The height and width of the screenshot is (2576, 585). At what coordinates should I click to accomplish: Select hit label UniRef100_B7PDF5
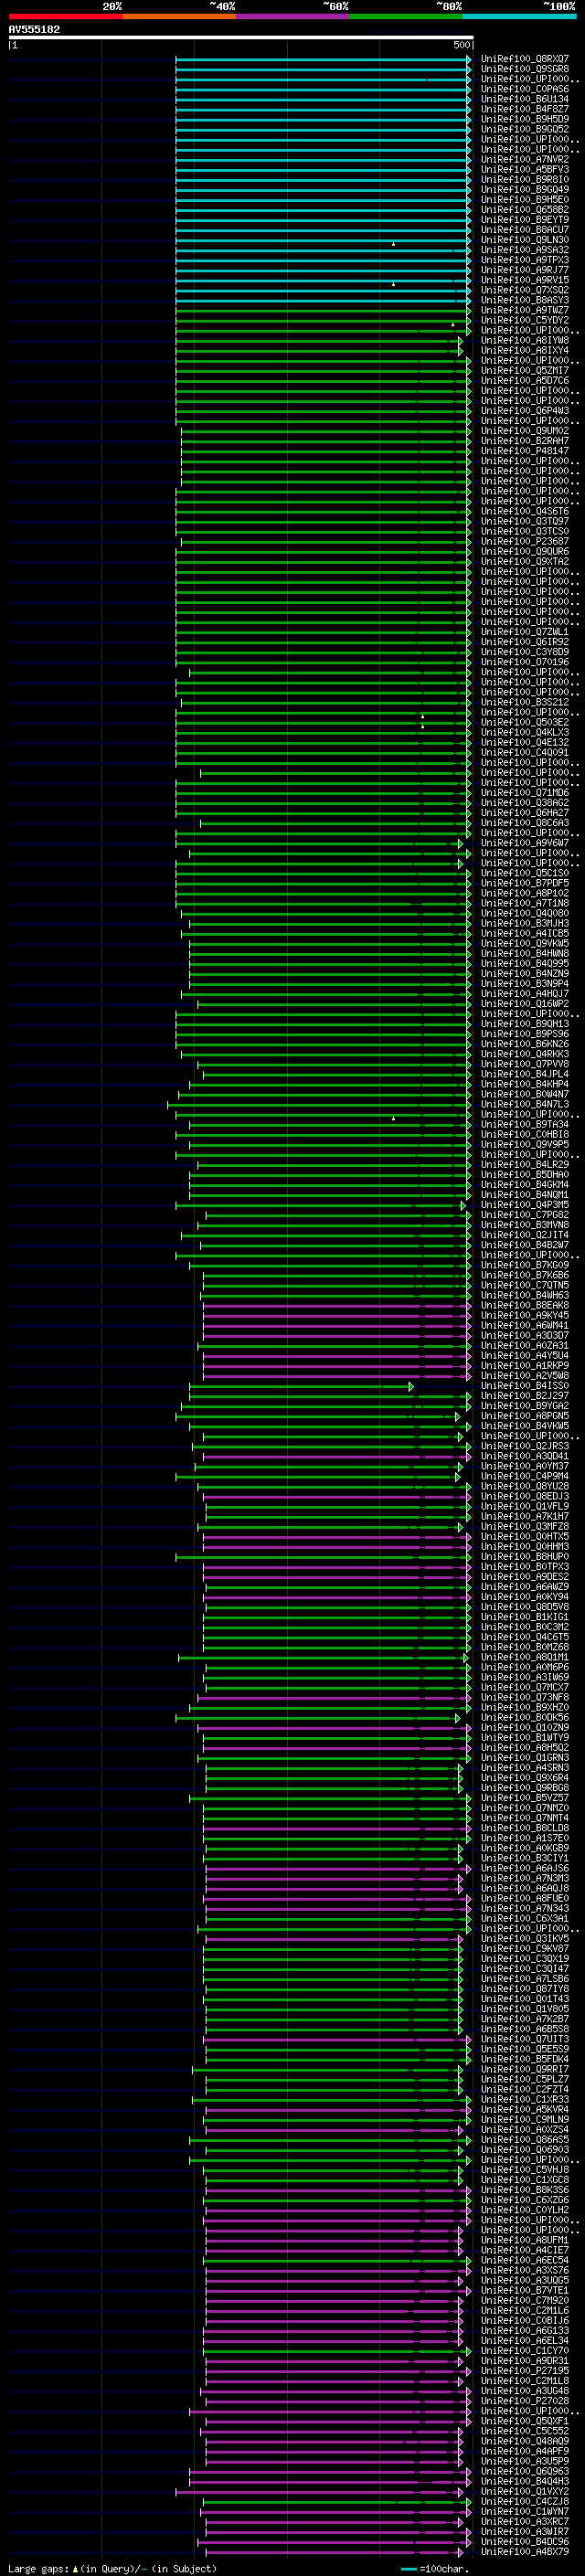(x=524, y=883)
